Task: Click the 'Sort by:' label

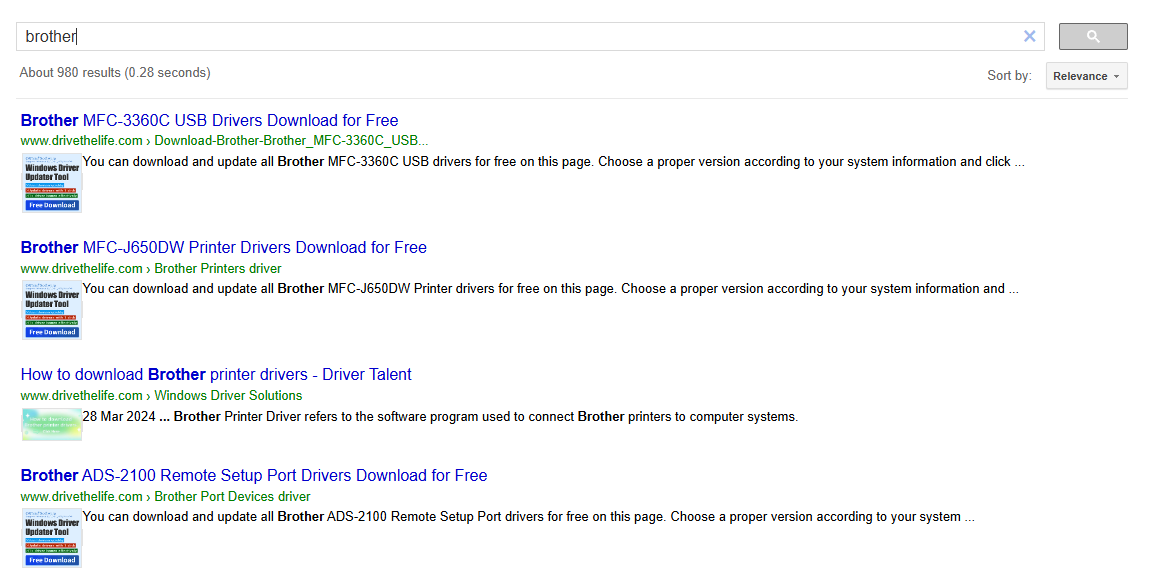Action: click(x=1009, y=75)
